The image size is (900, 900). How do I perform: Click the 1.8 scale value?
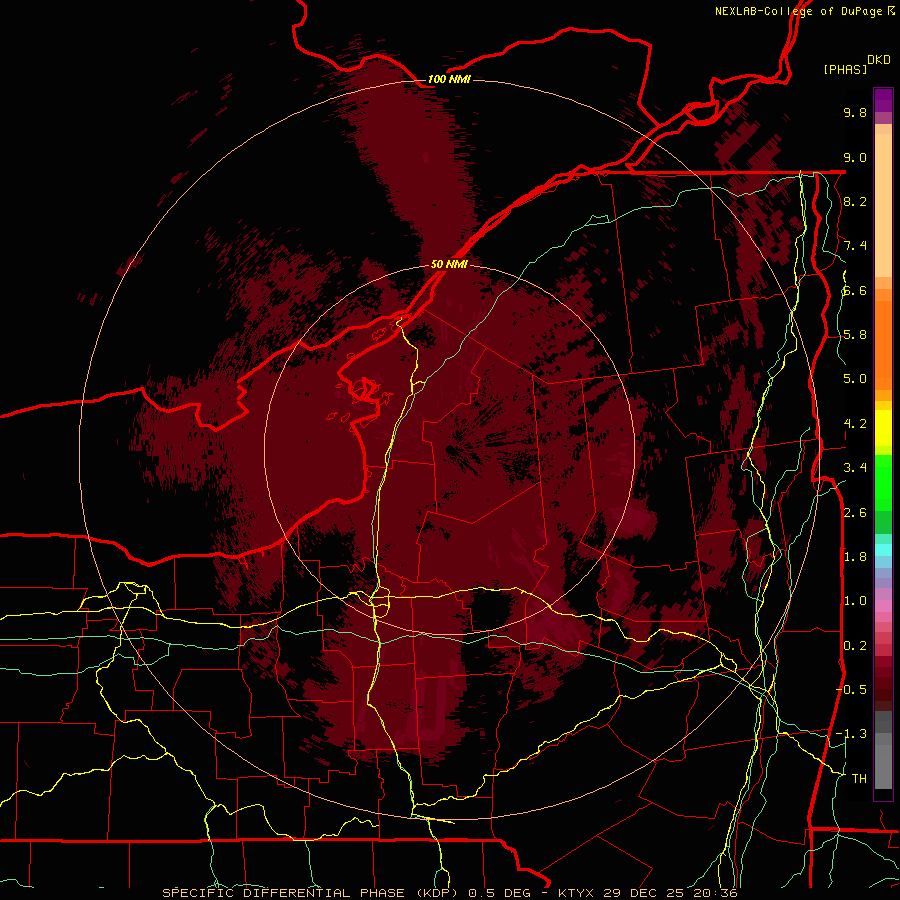[855, 557]
